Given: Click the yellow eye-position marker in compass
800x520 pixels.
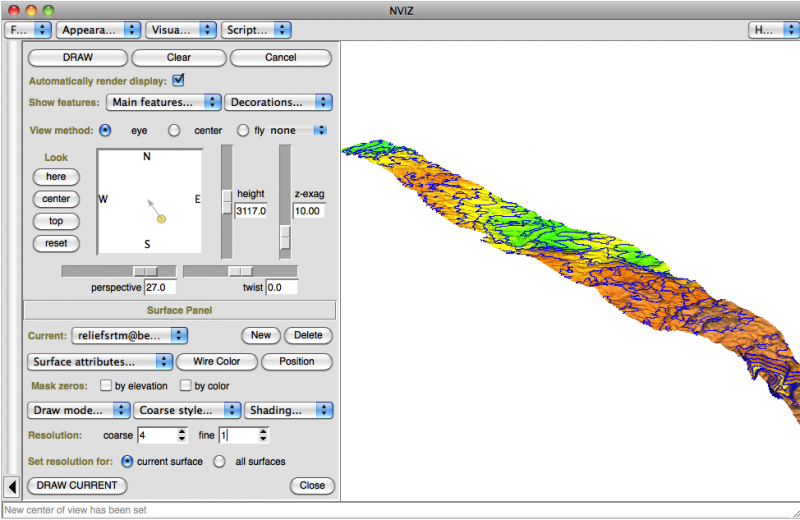Looking at the screenshot, I should tap(161, 218).
